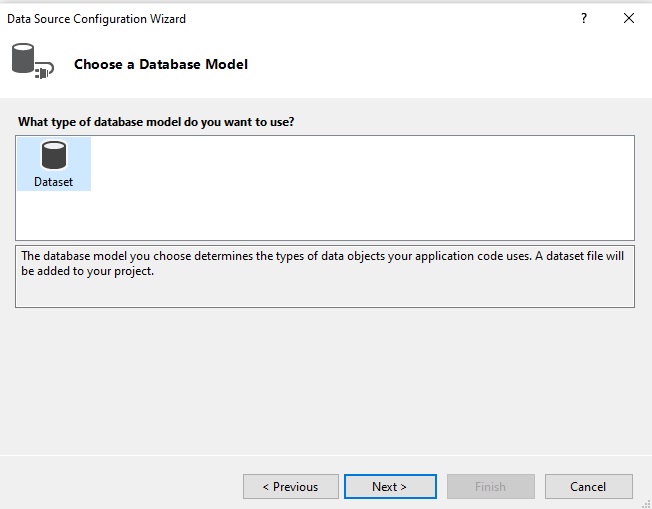Click the Next > button
Viewport: 652px width, 509px height.
[x=390, y=486]
